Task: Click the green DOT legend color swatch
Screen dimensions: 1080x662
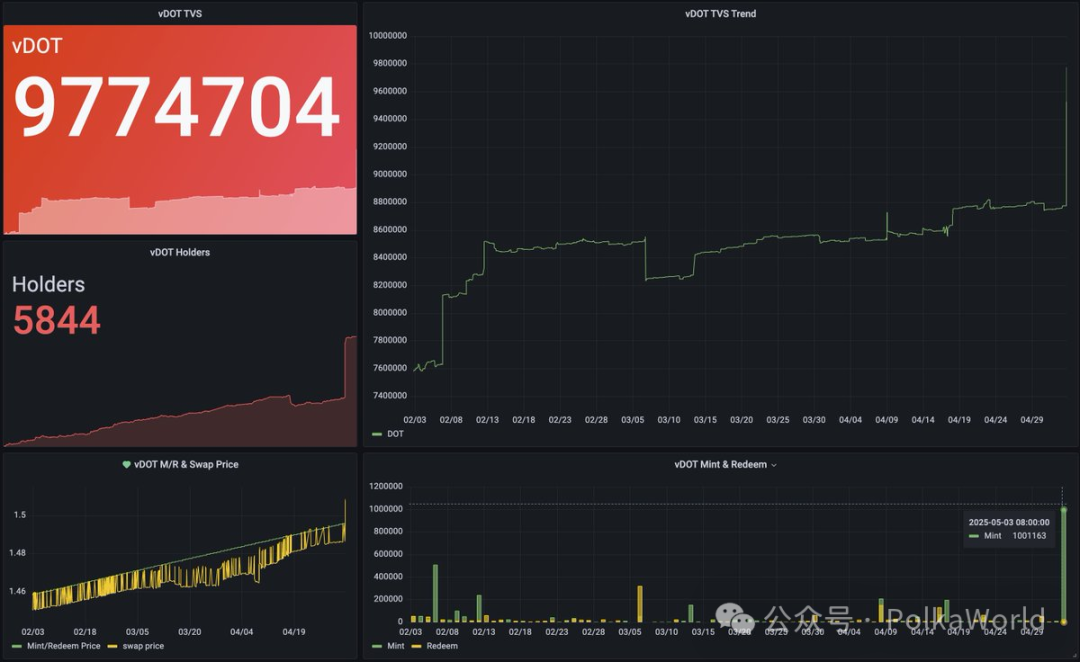Action: [377, 434]
